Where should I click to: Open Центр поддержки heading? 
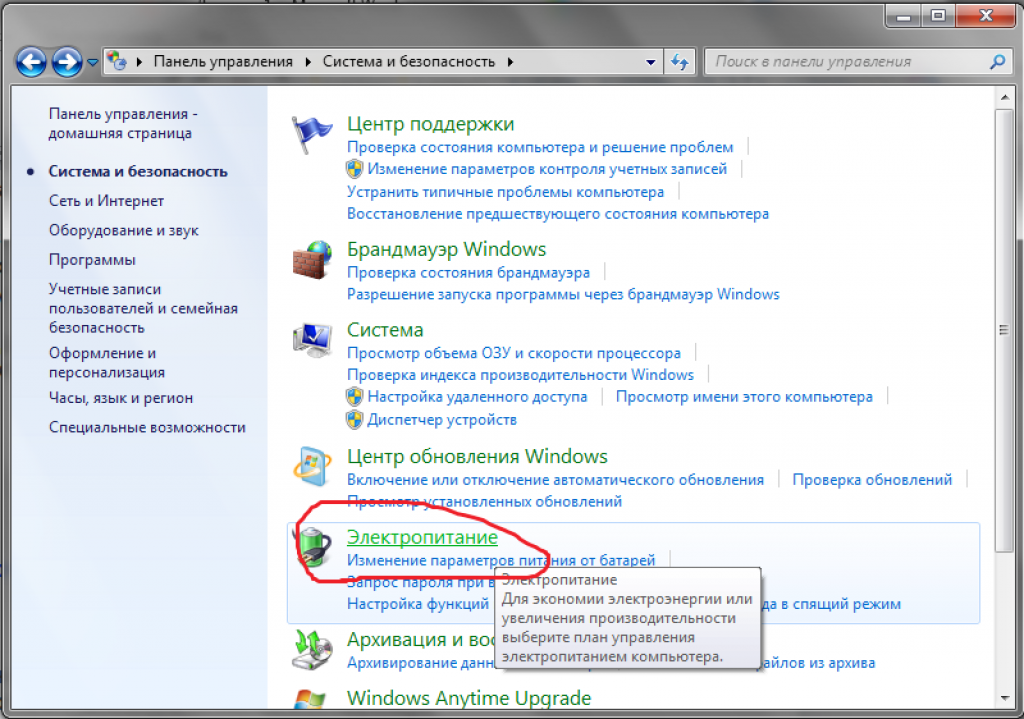pyautogui.click(x=430, y=123)
